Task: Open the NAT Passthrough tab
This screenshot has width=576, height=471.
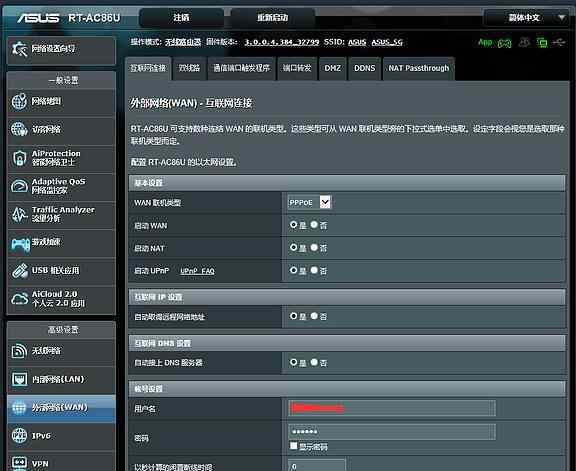Action: coord(419,68)
